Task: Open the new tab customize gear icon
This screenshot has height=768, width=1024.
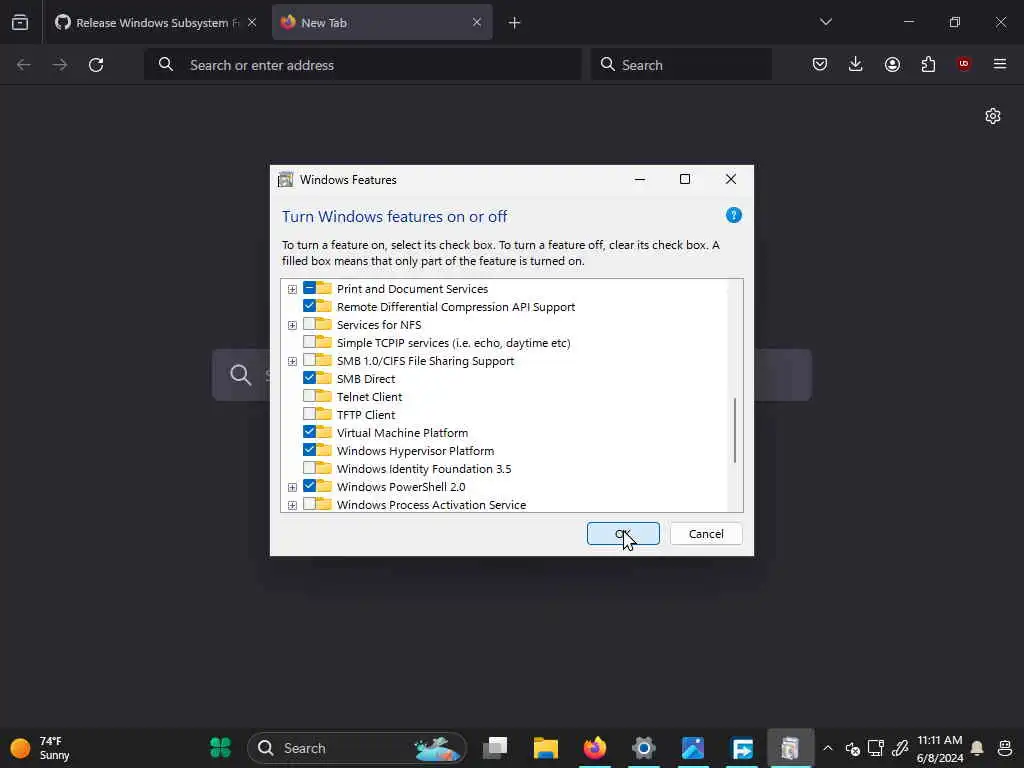Action: click(x=993, y=116)
